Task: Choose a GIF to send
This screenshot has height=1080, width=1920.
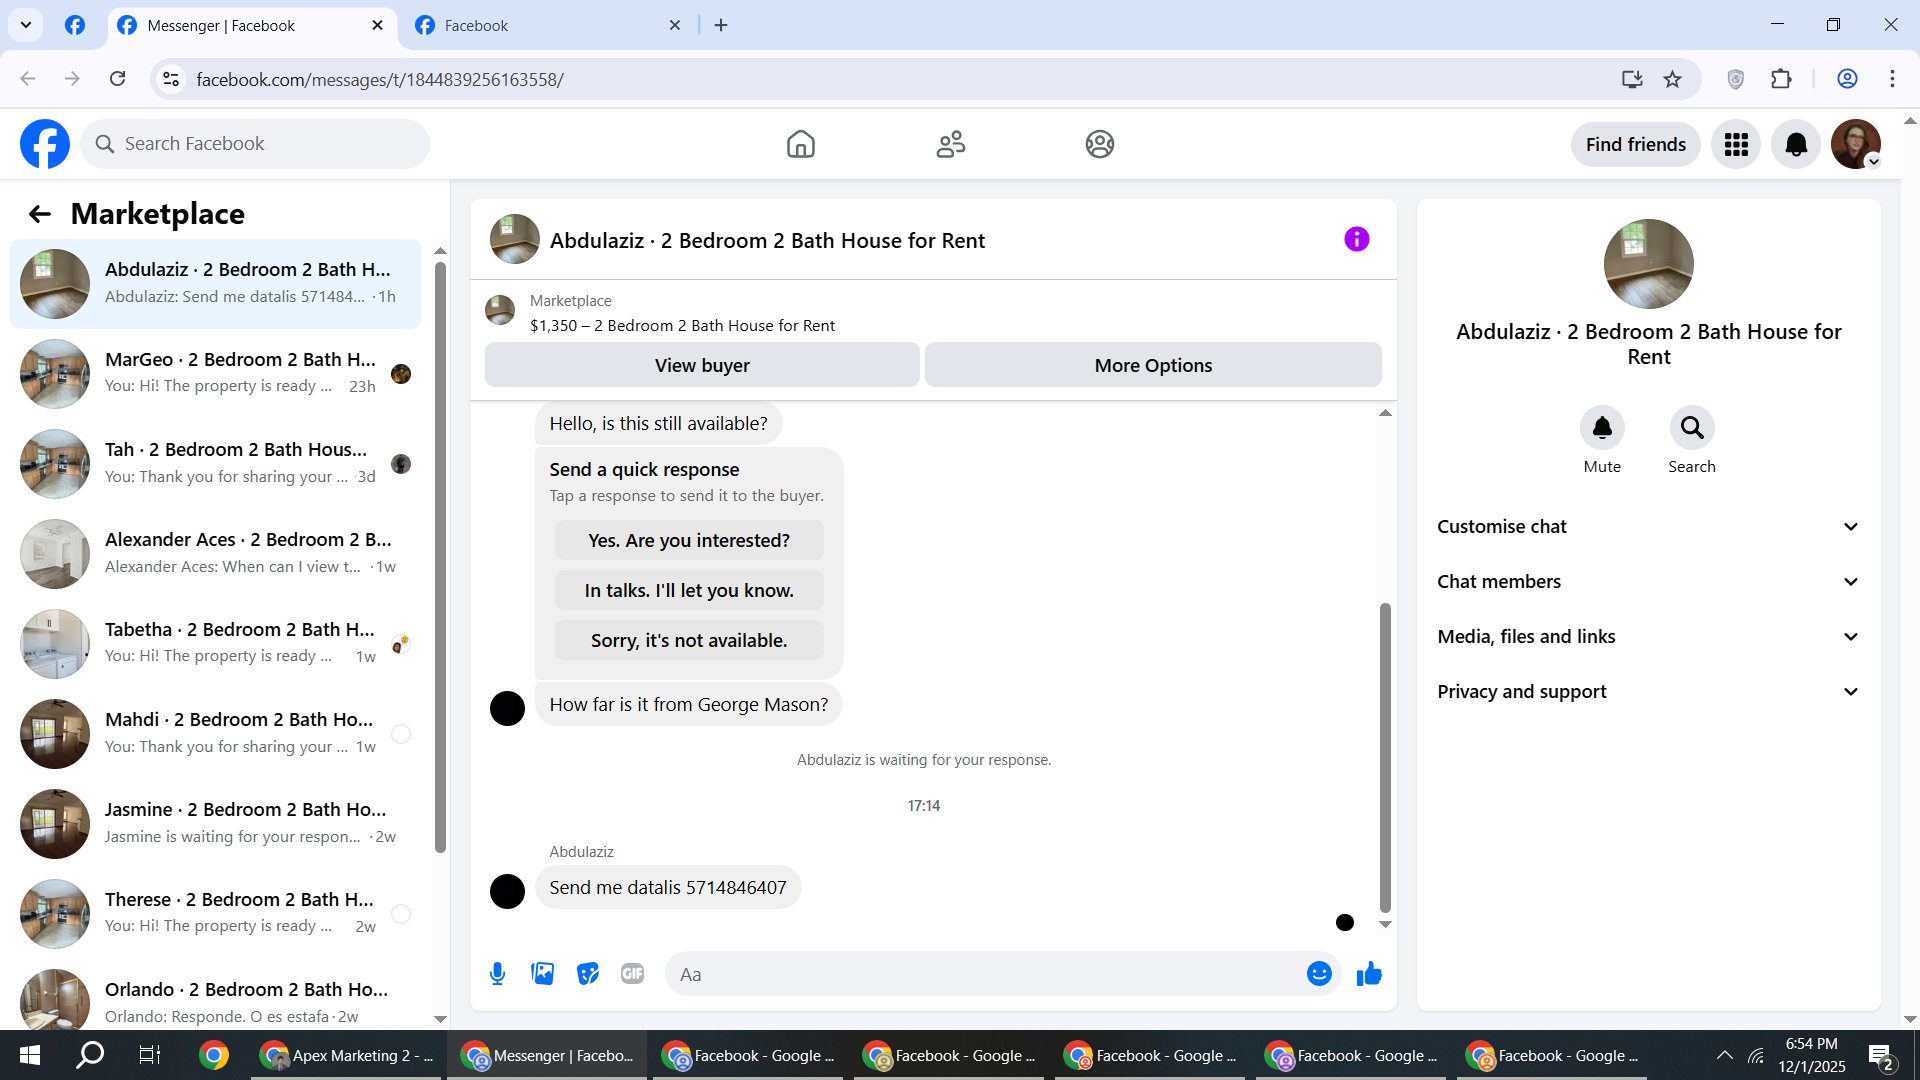Action: [632, 974]
